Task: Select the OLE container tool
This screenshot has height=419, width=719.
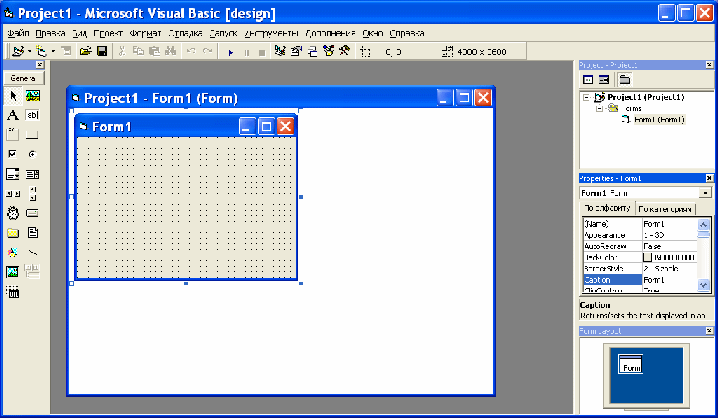Action: [13, 292]
